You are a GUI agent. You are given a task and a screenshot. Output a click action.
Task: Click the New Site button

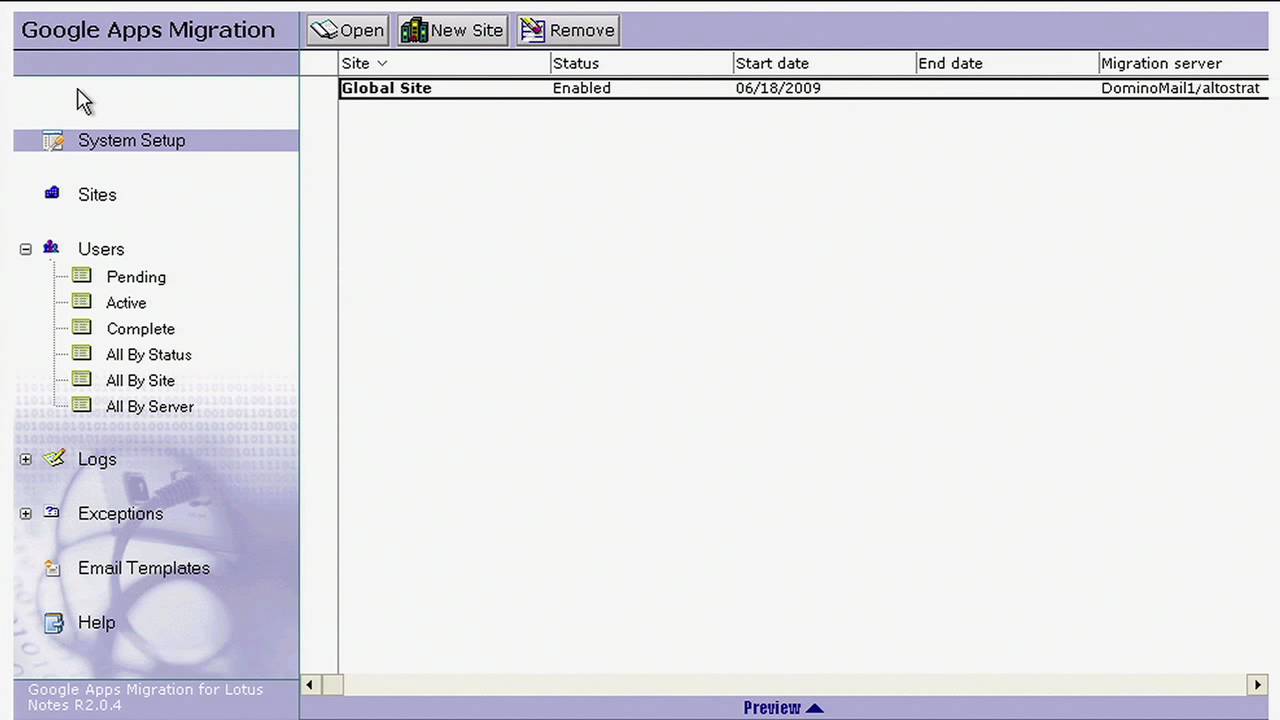point(453,30)
